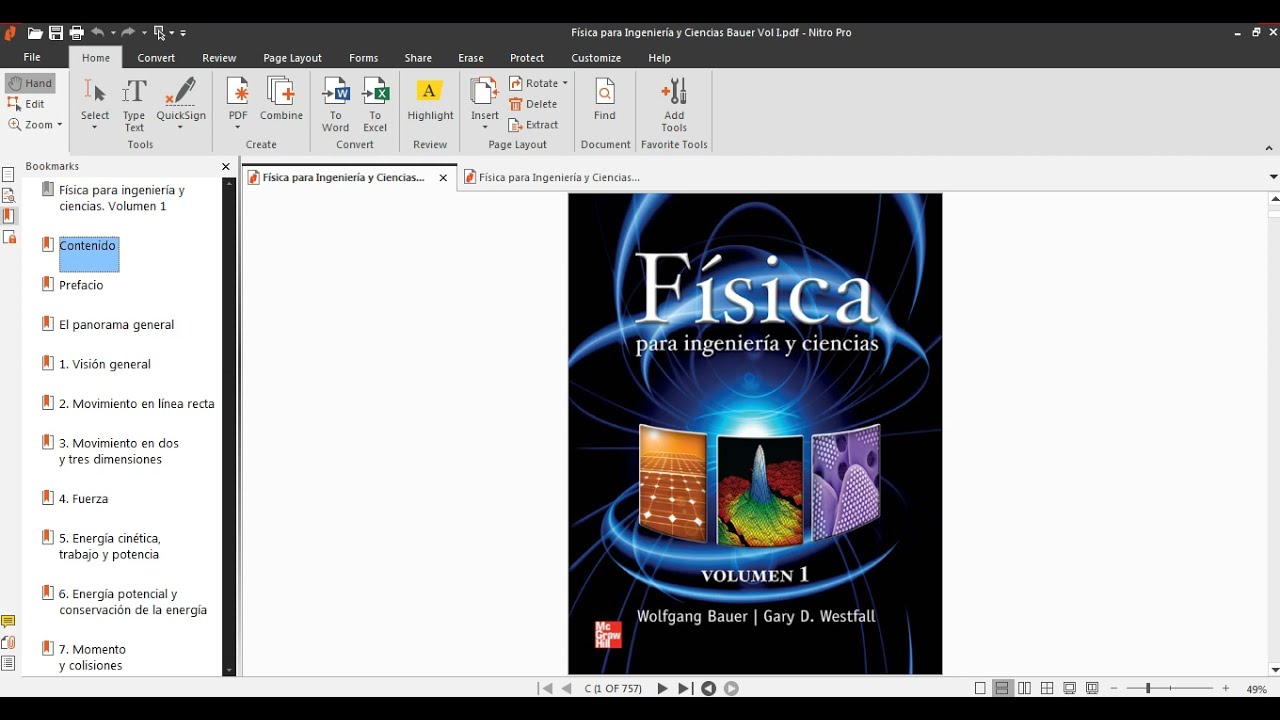This screenshot has height=720, width=1280.
Task: Switch to the Convert ribbon tab
Action: click(x=157, y=58)
